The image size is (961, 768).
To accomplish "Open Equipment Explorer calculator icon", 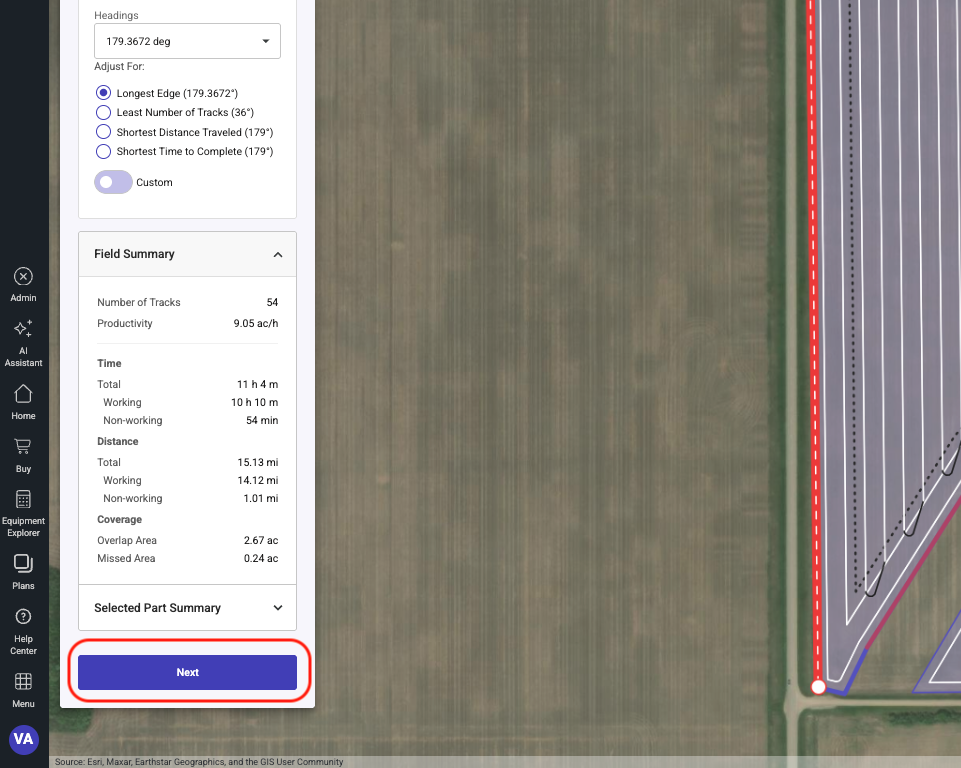I will click(23, 499).
